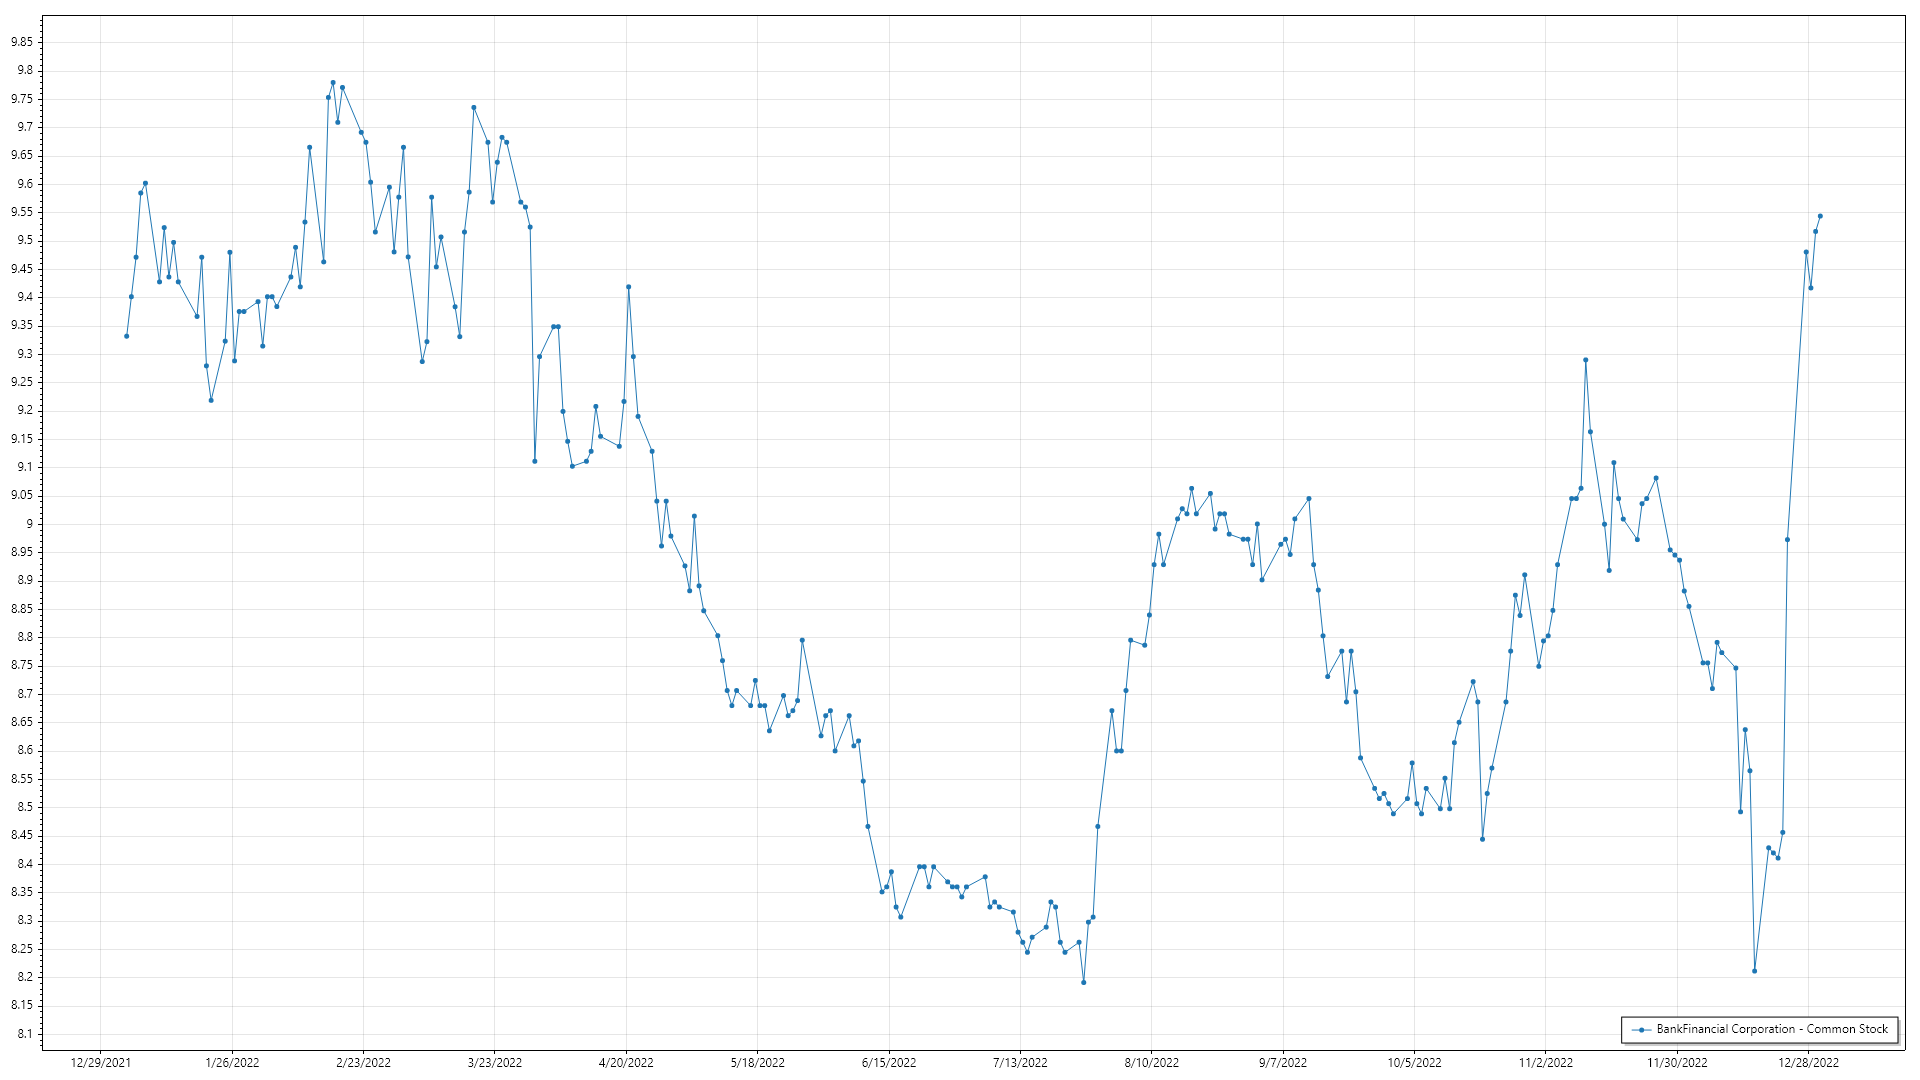Screen dimensions: 1920x1080
Task: Click the 8/10/2022 x-axis date label
Action: pos(1151,1063)
